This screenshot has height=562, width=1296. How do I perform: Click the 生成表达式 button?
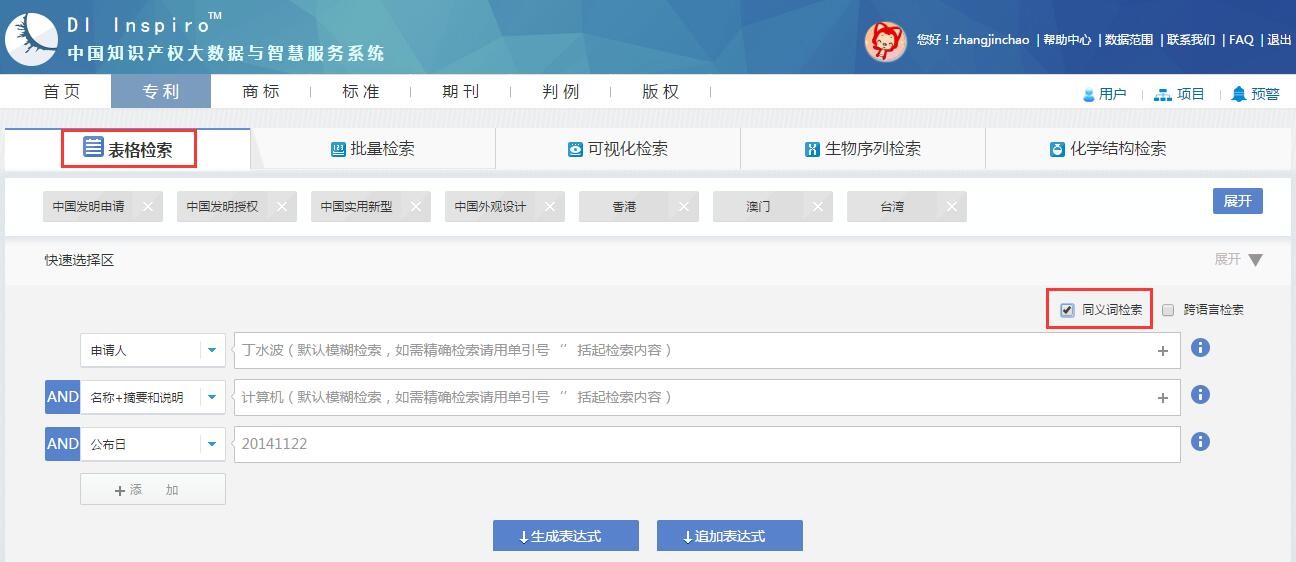[565, 536]
